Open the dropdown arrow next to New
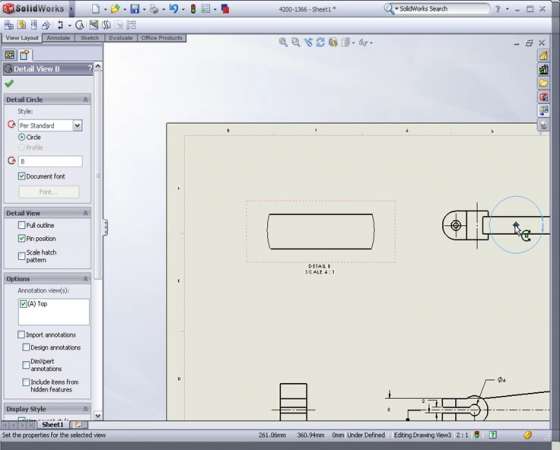This screenshot has height=450, width=560. coord(105,10)
